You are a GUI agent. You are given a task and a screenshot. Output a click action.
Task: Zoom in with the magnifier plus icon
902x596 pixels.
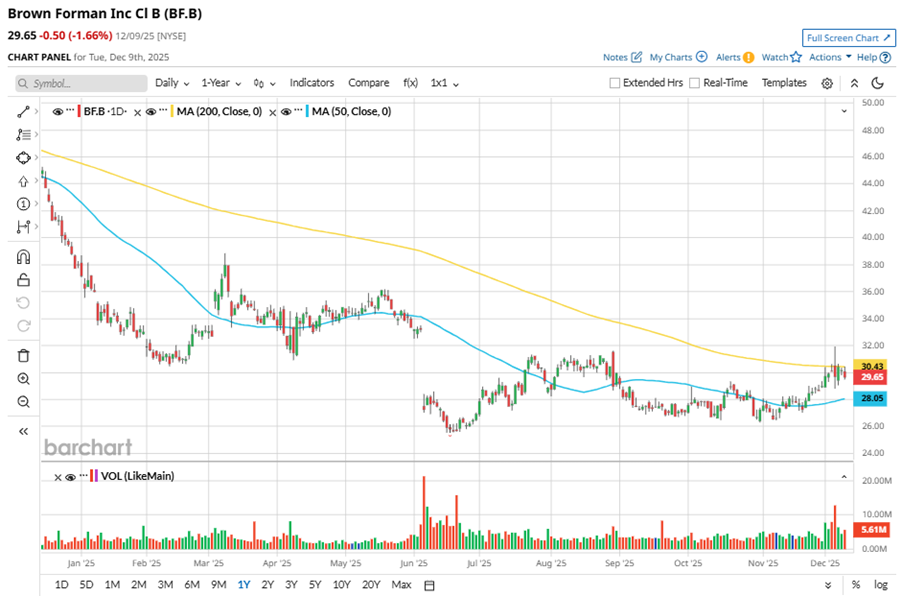coord(23,379)
